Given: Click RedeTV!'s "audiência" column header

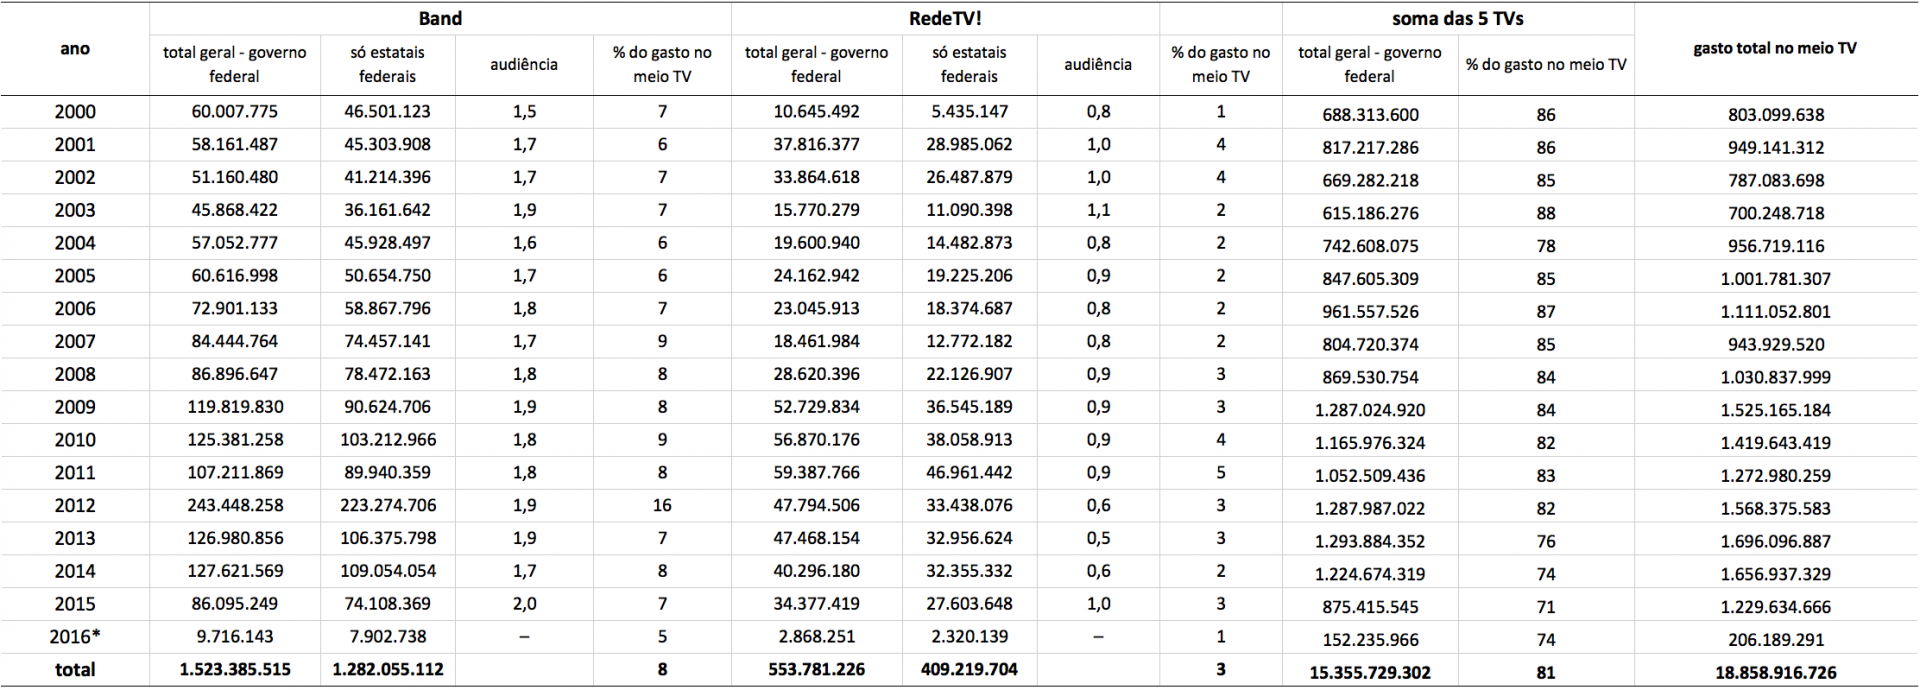Looking at the screenshot, I should tap(1097, 64).
